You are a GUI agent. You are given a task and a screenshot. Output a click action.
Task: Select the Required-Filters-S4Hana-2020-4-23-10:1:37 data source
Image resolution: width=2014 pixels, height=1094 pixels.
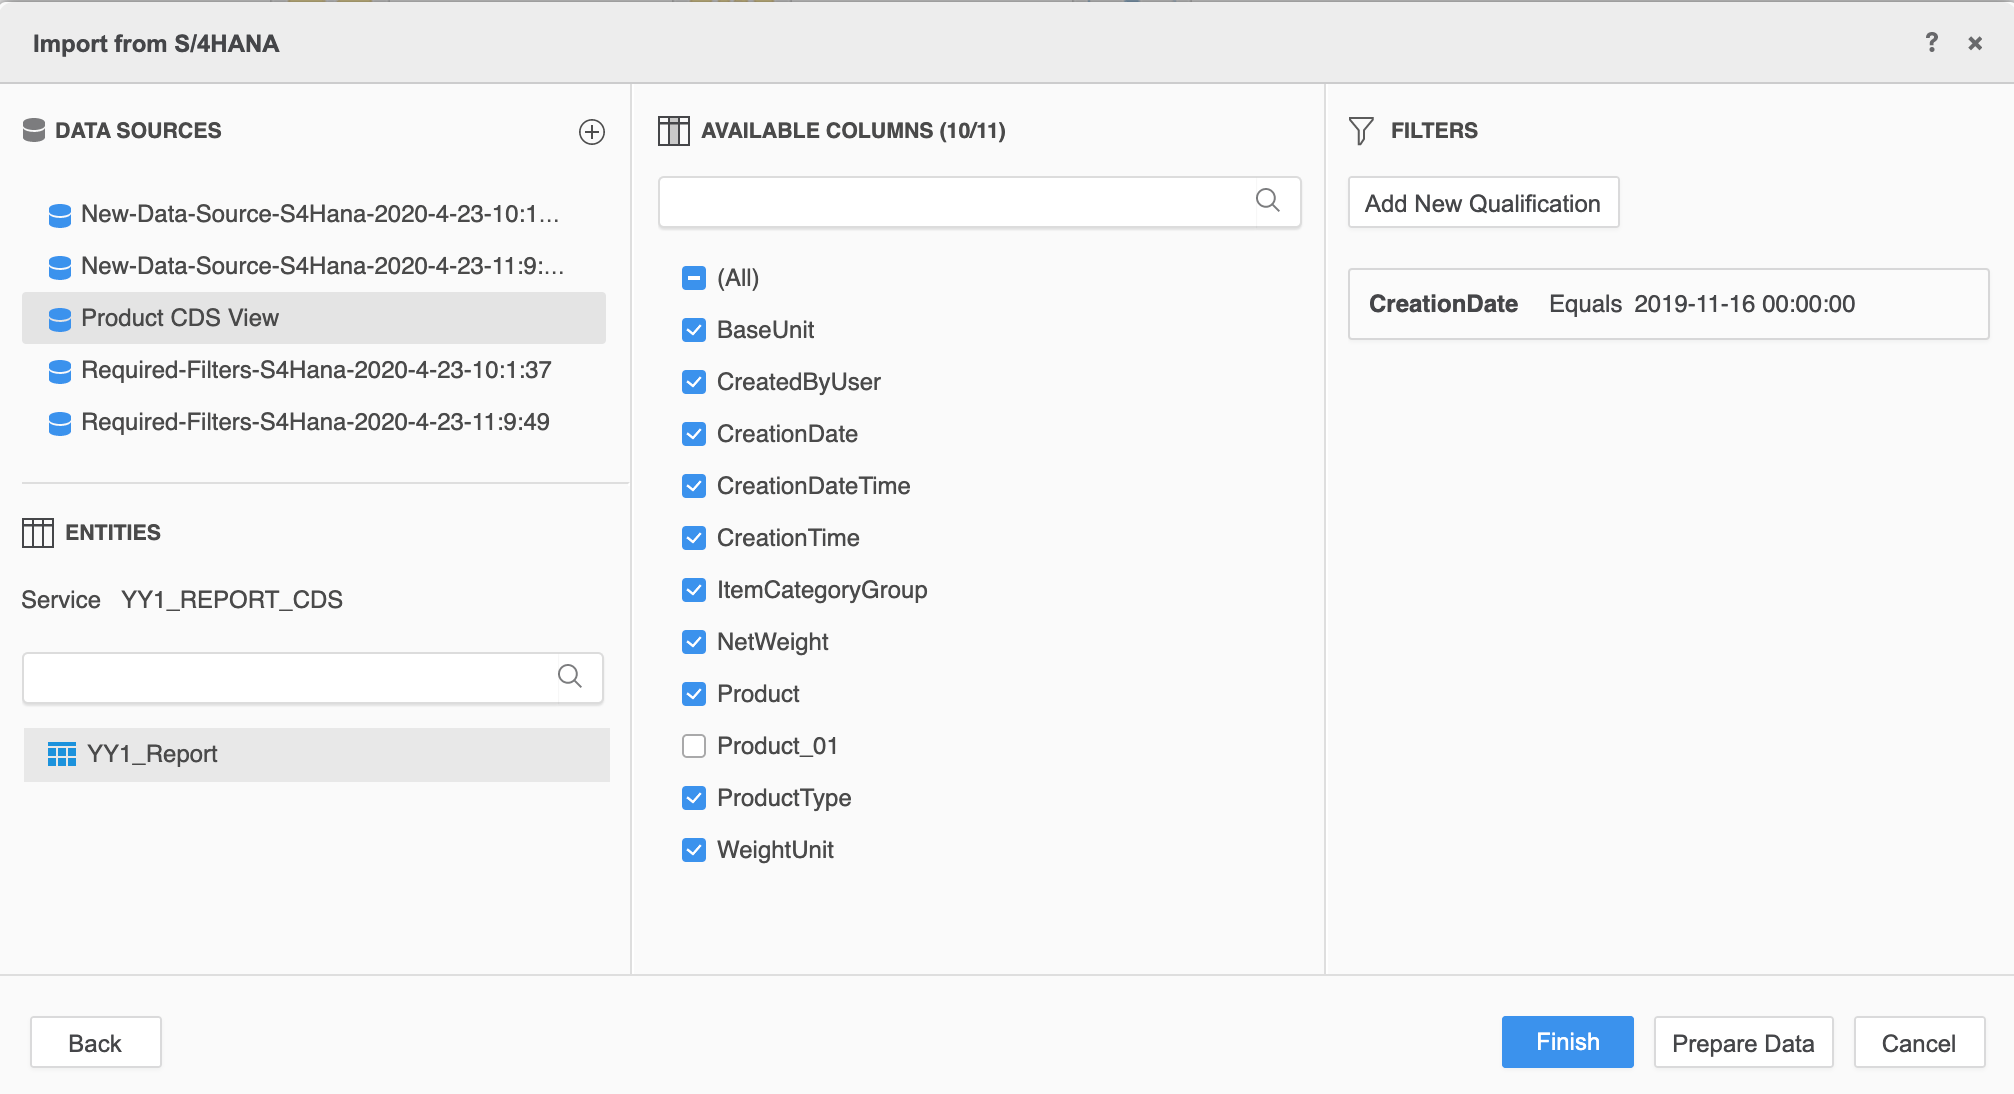point(315,370)
